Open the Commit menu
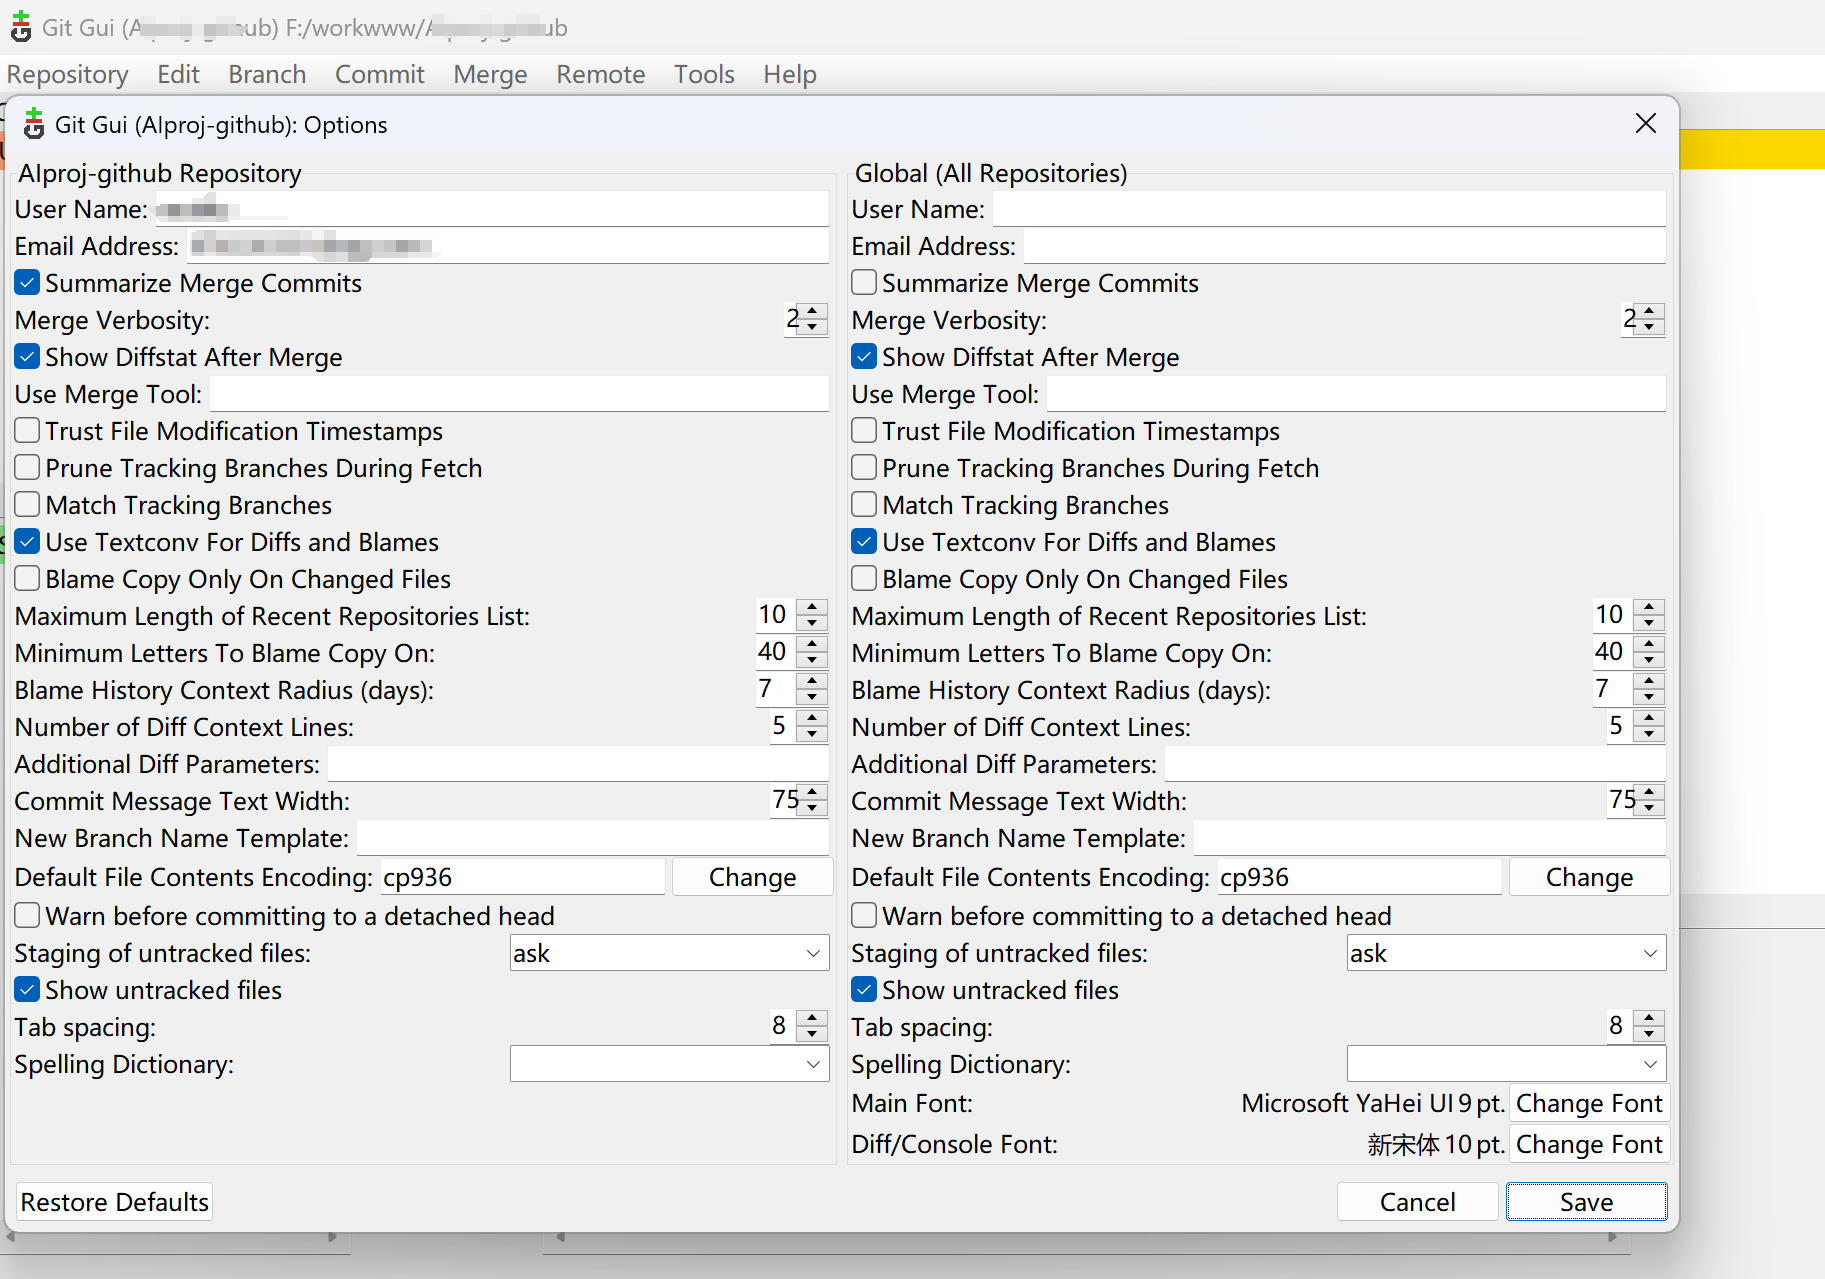The height and width of the screenshot is (1279, 1825). 380,74
